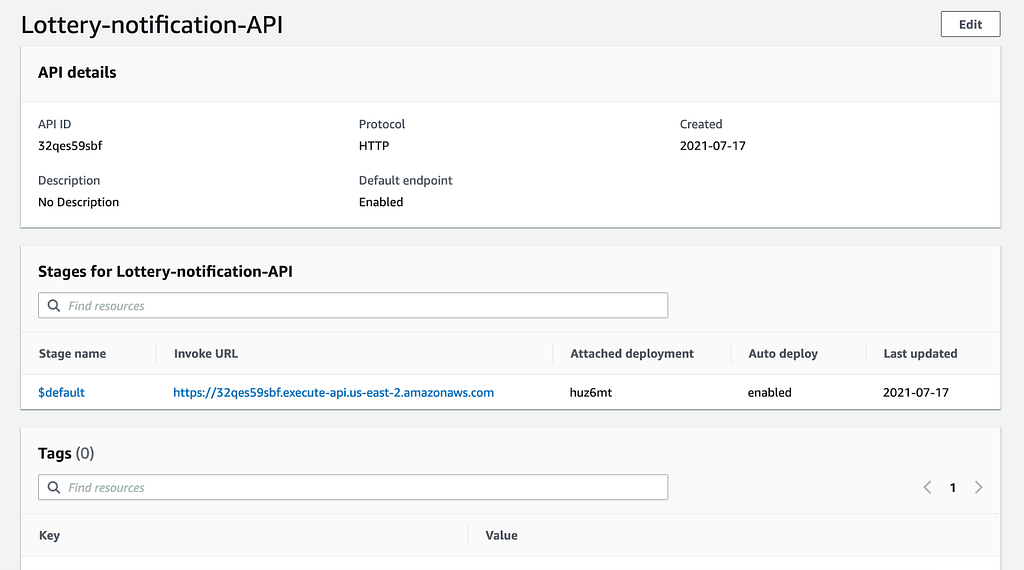Select the Default endpoint value Enabled
The width and height of the screenshot is (1024, 570).
[x=381, y=202]
